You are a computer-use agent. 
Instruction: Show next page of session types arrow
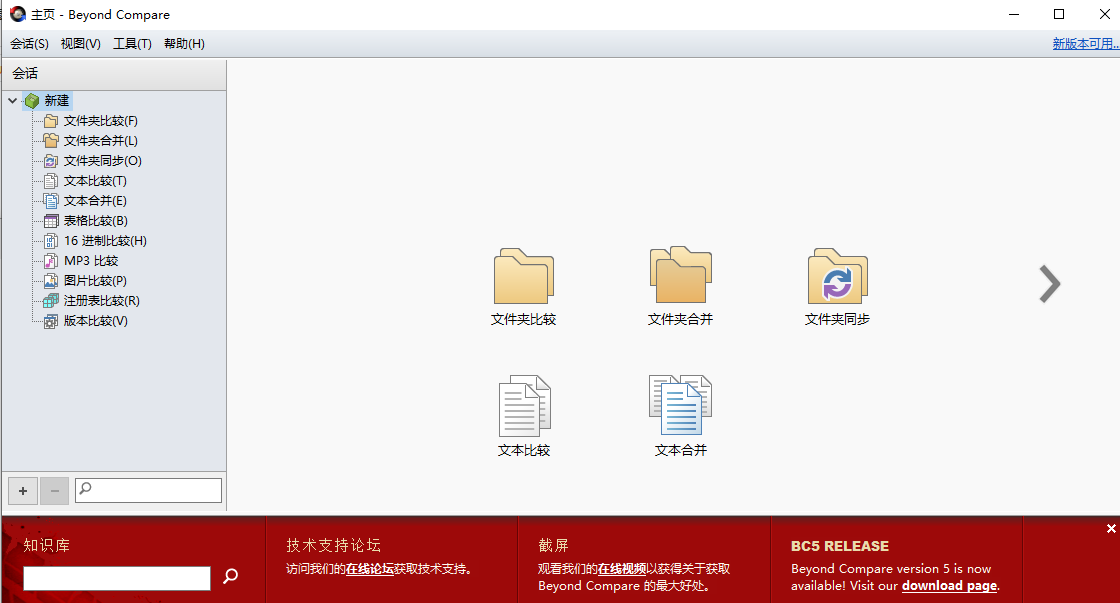click(1049, 284)
